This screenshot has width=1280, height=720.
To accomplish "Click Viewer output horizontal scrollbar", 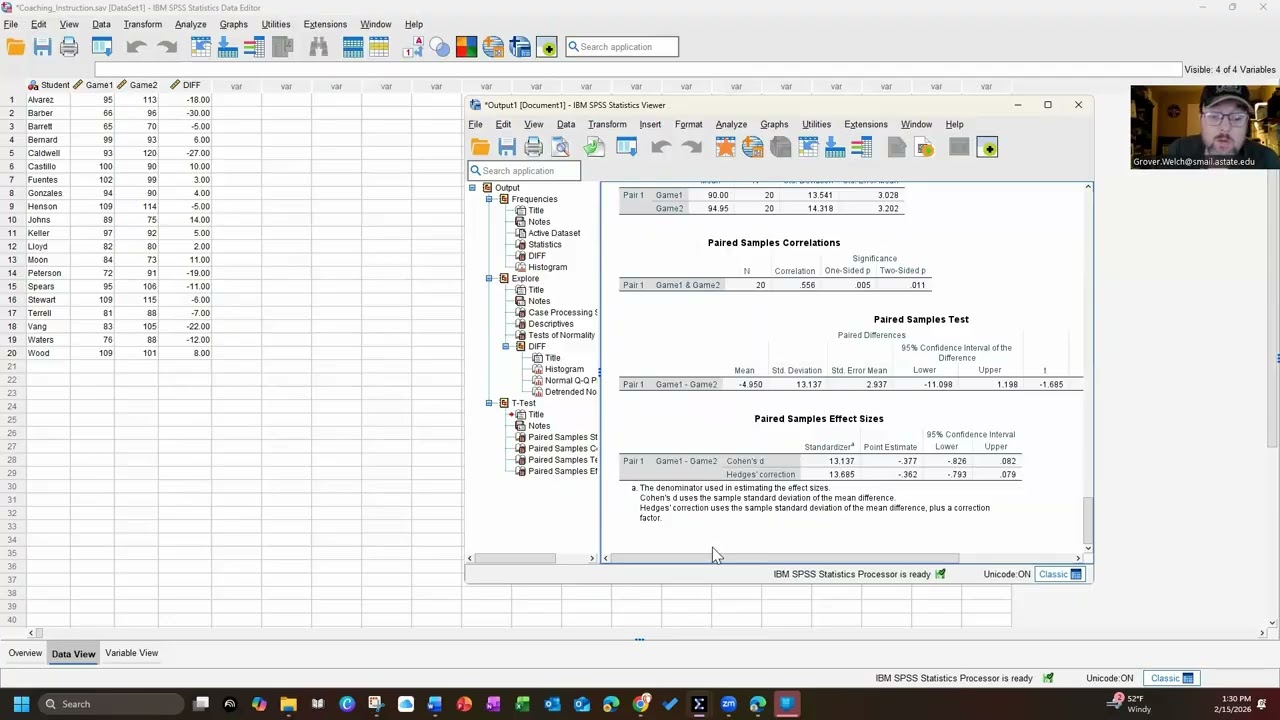I will click(x=784, y=558).
